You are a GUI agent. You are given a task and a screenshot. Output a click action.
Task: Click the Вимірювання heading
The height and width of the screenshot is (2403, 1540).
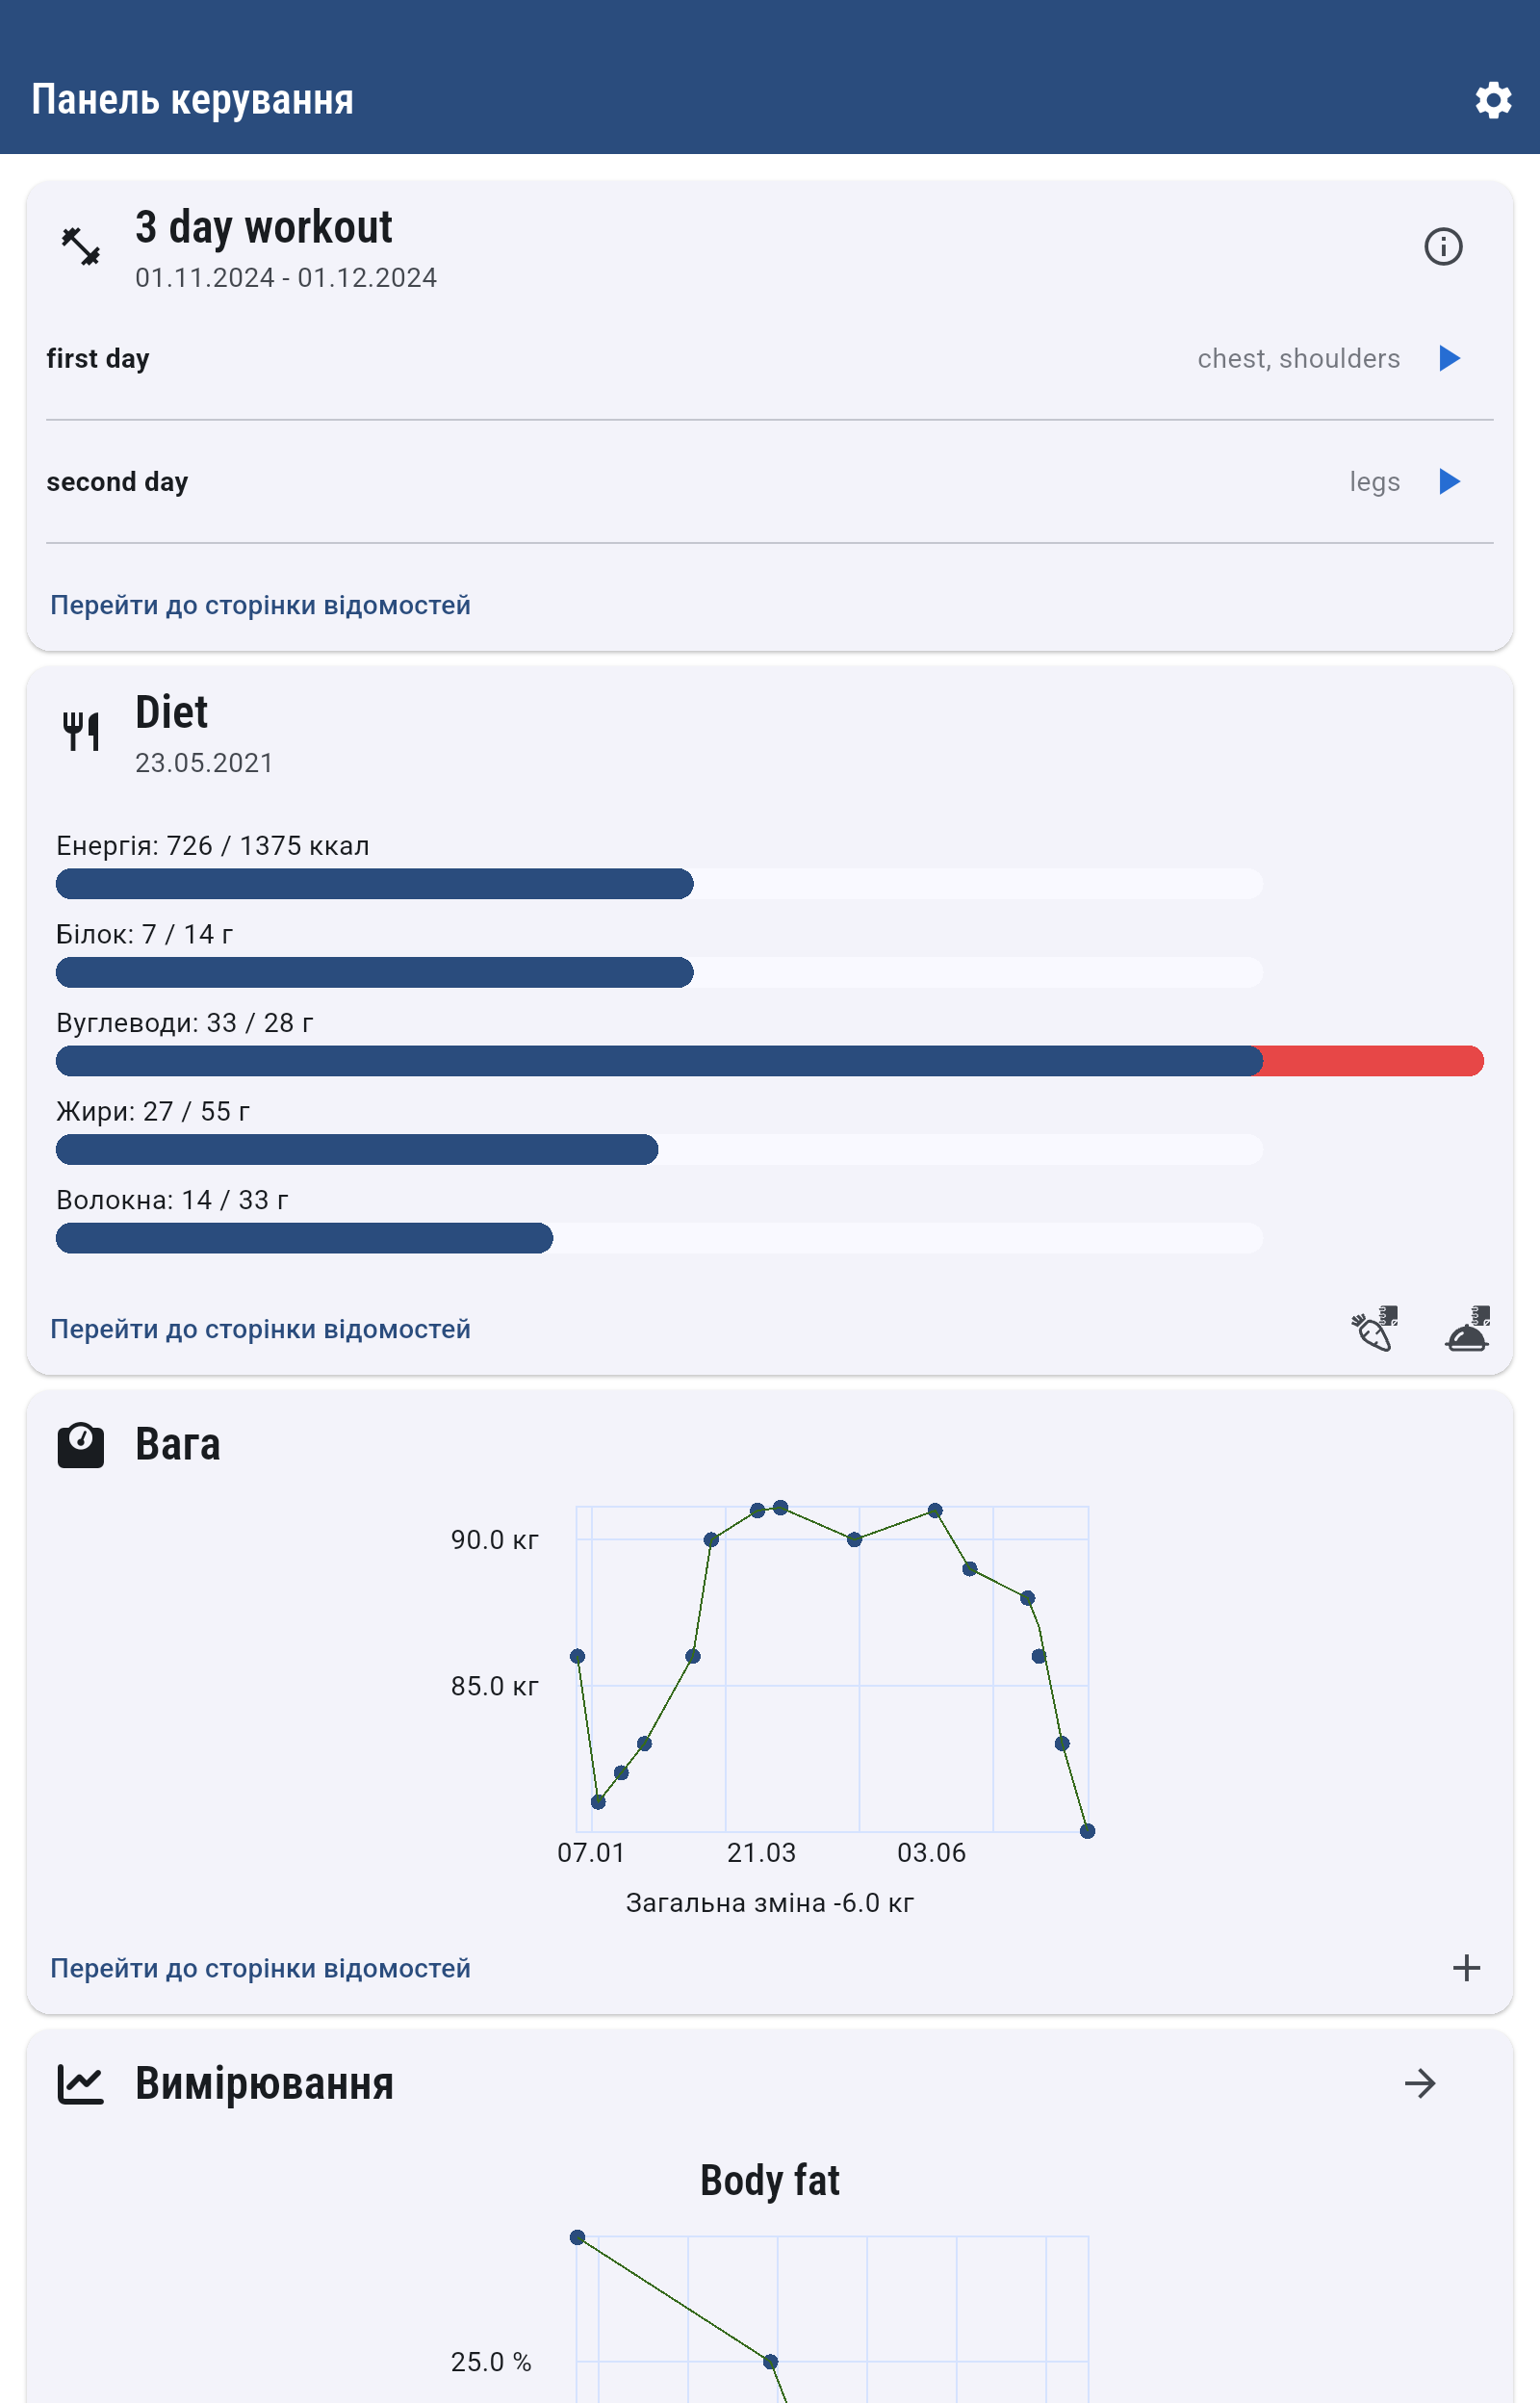264,2084
